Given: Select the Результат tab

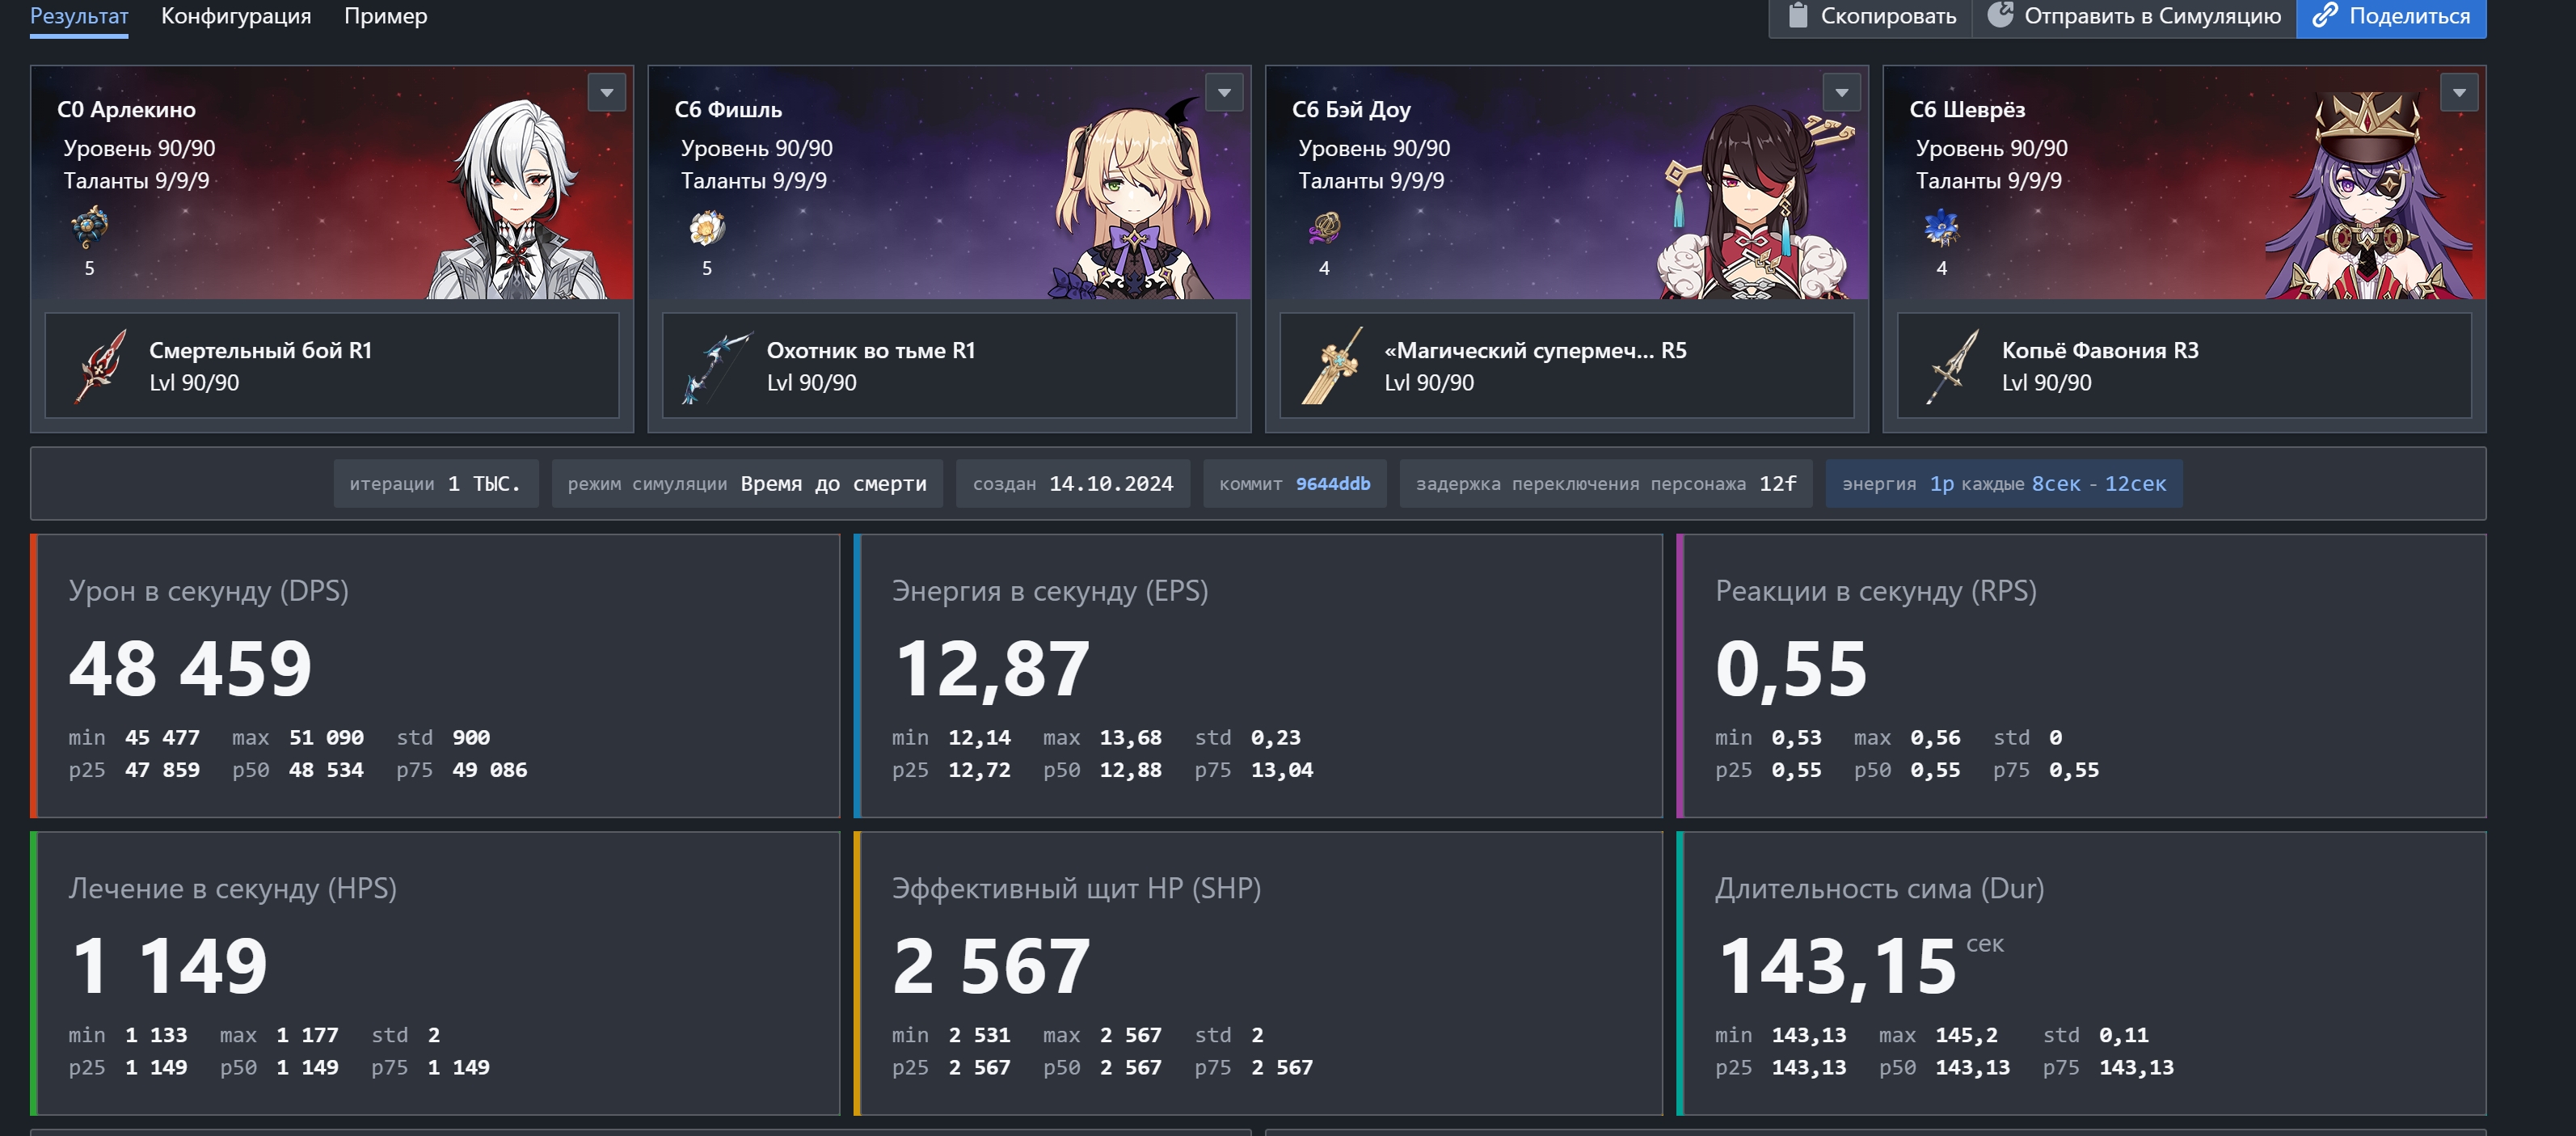Looking at the screenshot, I should pos(79,16).
